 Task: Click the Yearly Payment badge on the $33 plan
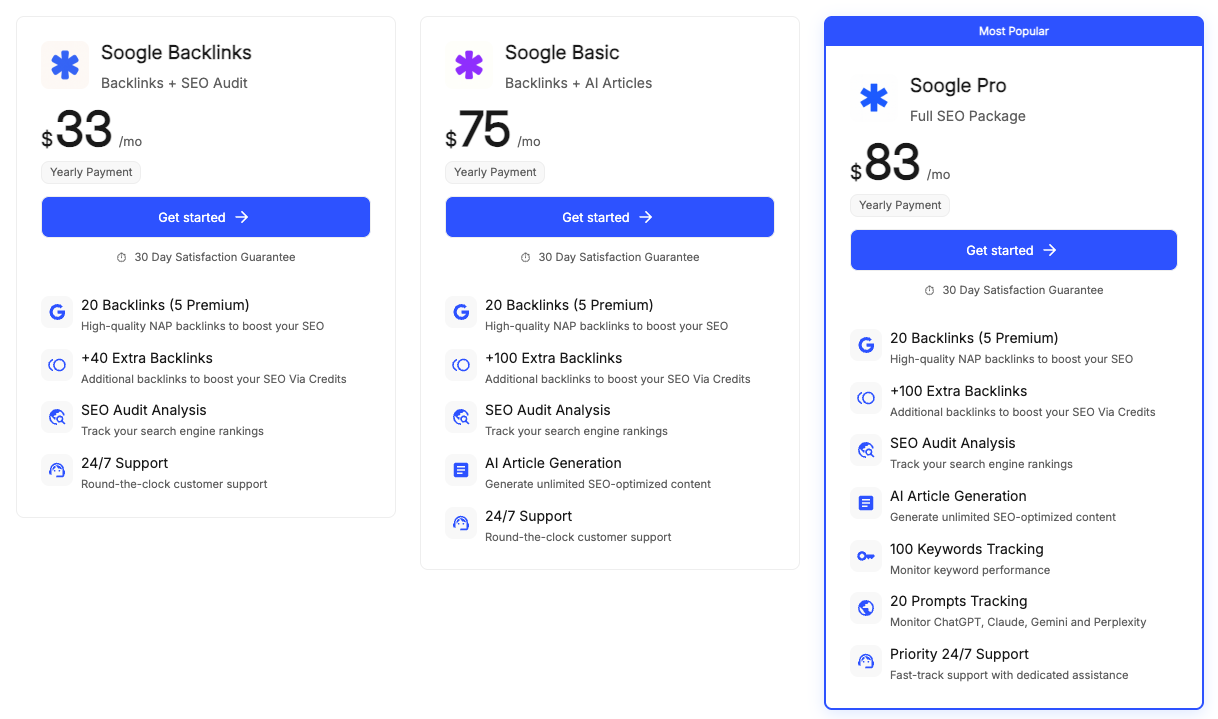[91, 172]
